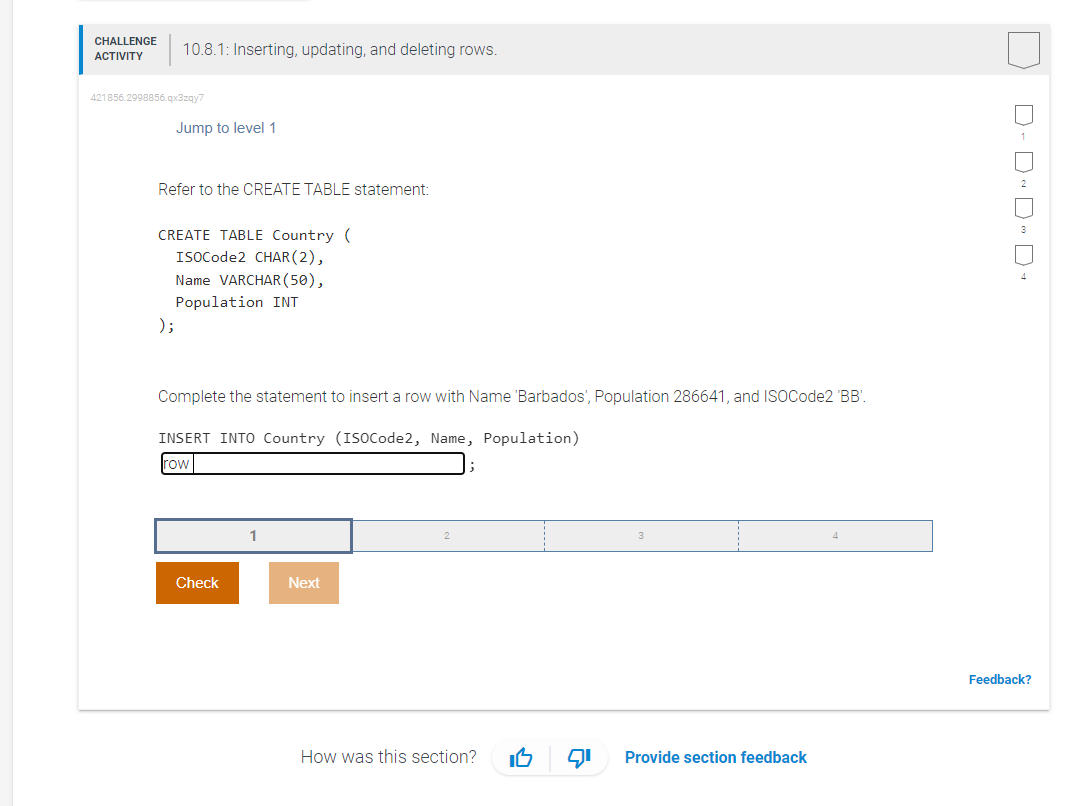
Task: Switch to question segment 2
Action: pos(446,535)
